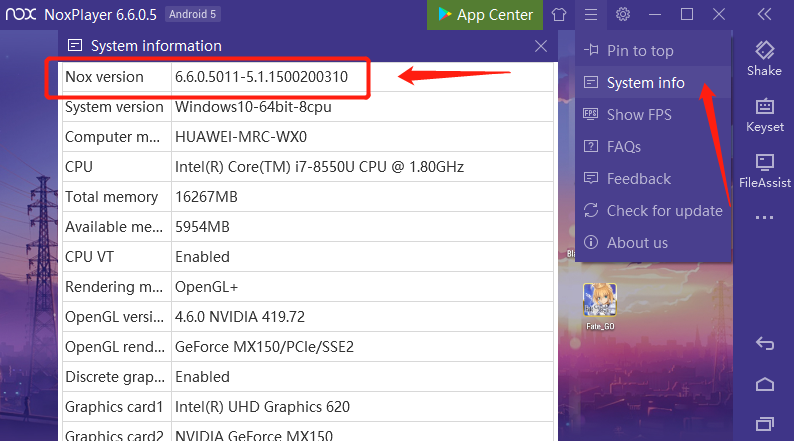Open the hamburger main menu
The width and height of the screenshot is (794, 441).
click(590, 14)
